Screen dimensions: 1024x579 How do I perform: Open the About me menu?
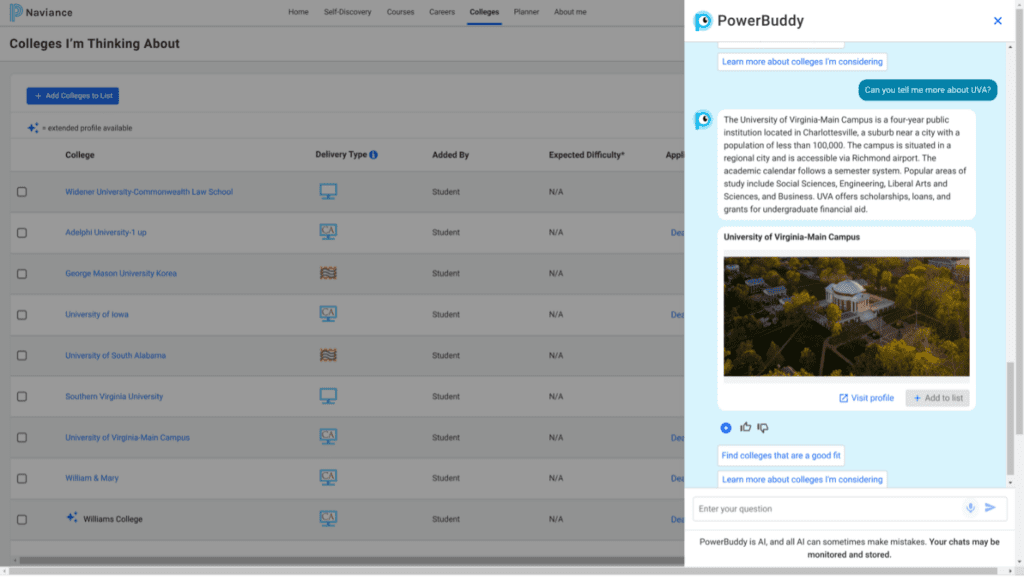pyautogui.click(x=570, y=12)
